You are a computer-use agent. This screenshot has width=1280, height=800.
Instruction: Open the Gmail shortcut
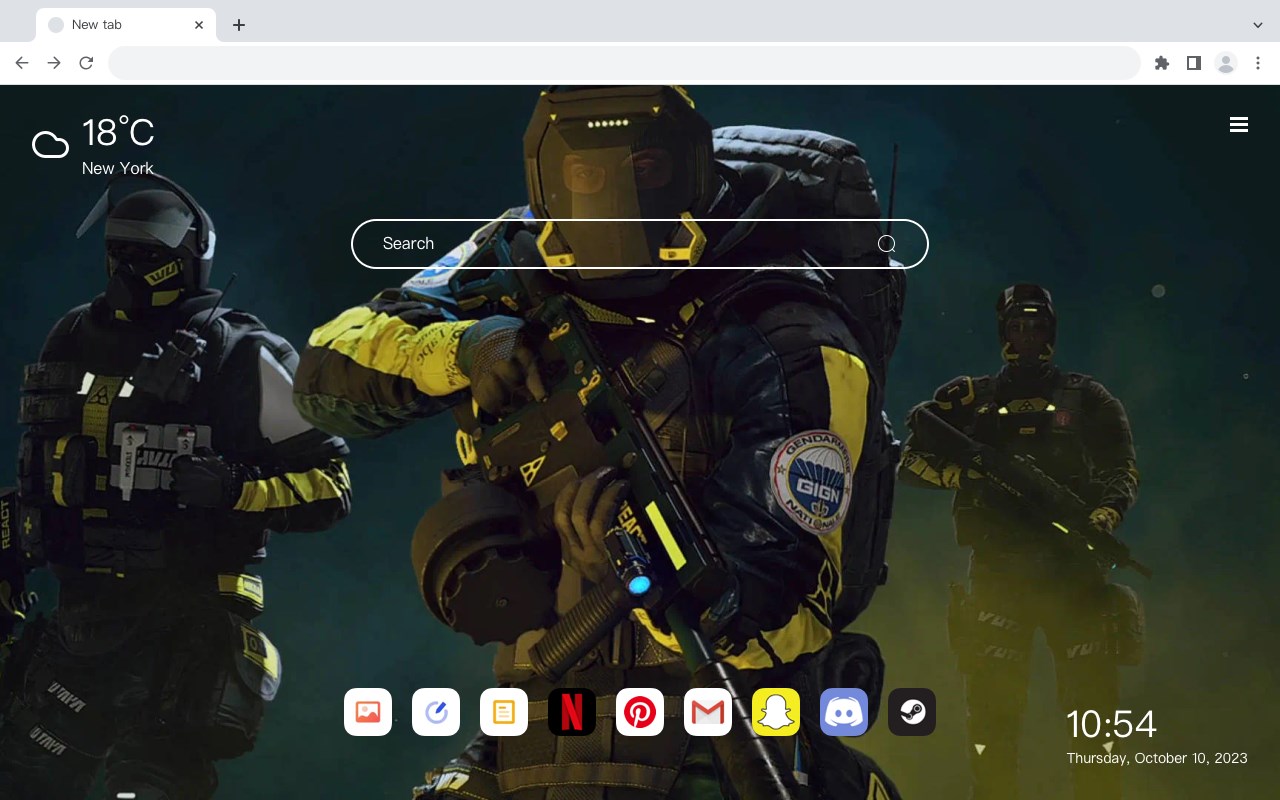[708, 712]
